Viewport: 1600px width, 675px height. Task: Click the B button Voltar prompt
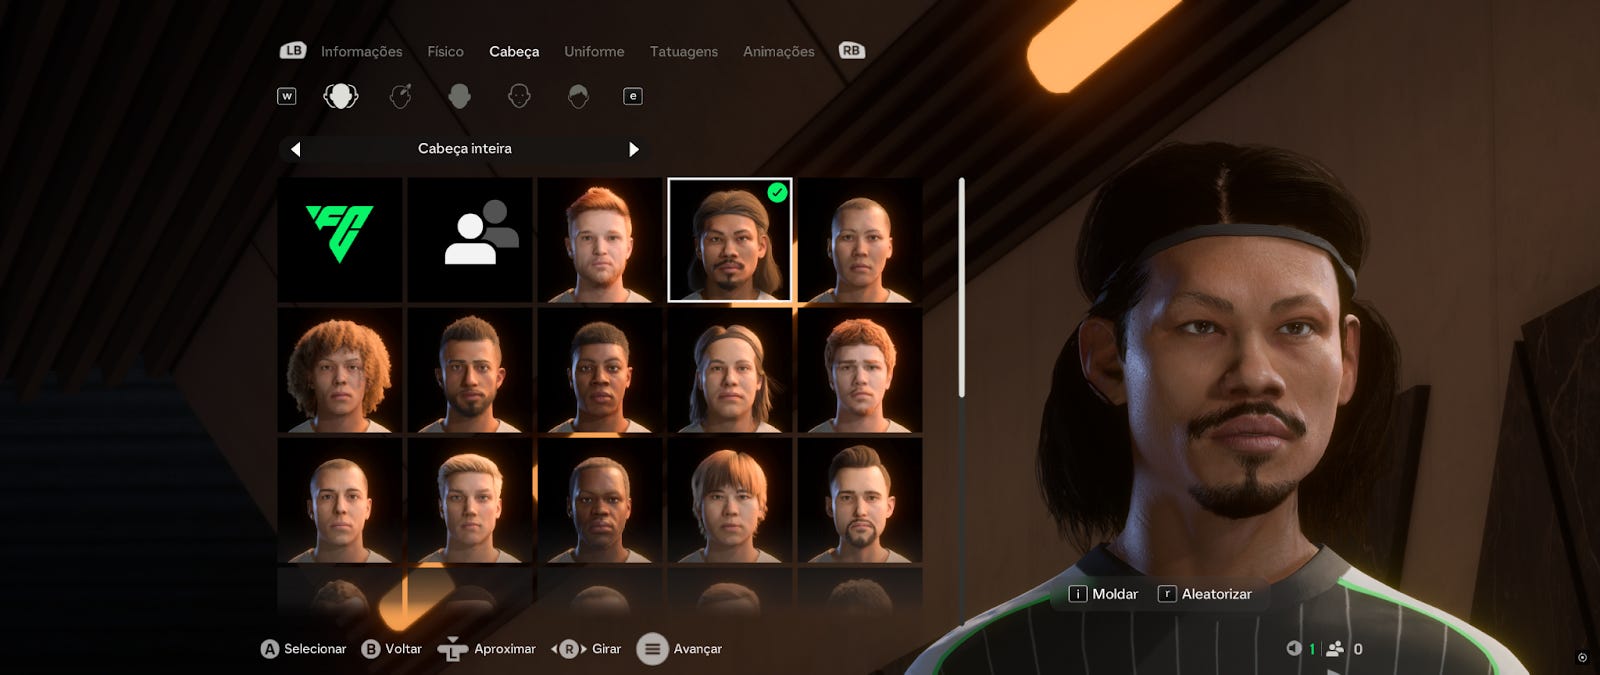coord(391,649)
